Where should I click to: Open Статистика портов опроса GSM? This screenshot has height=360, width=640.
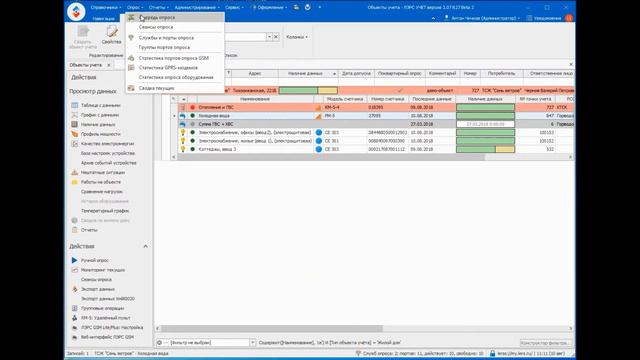pos(175,58)
